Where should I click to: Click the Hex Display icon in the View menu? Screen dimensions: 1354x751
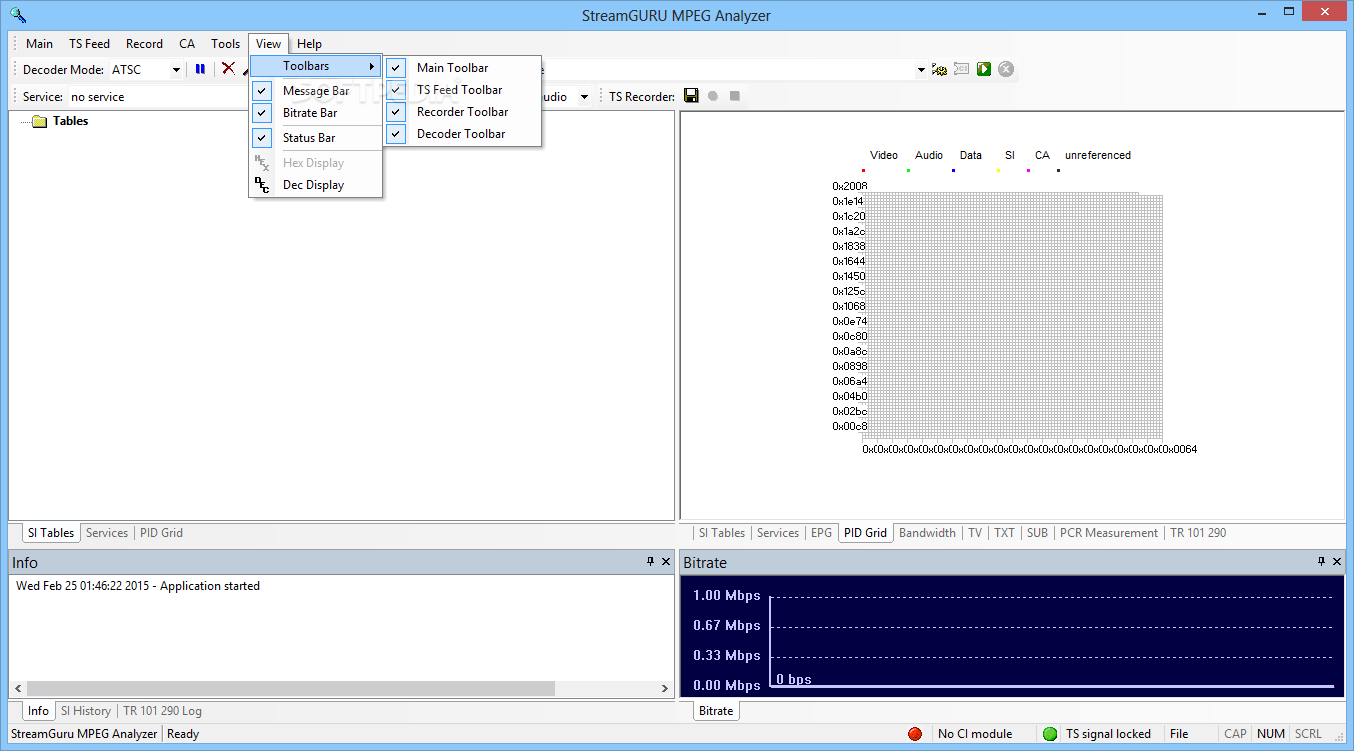262,163
